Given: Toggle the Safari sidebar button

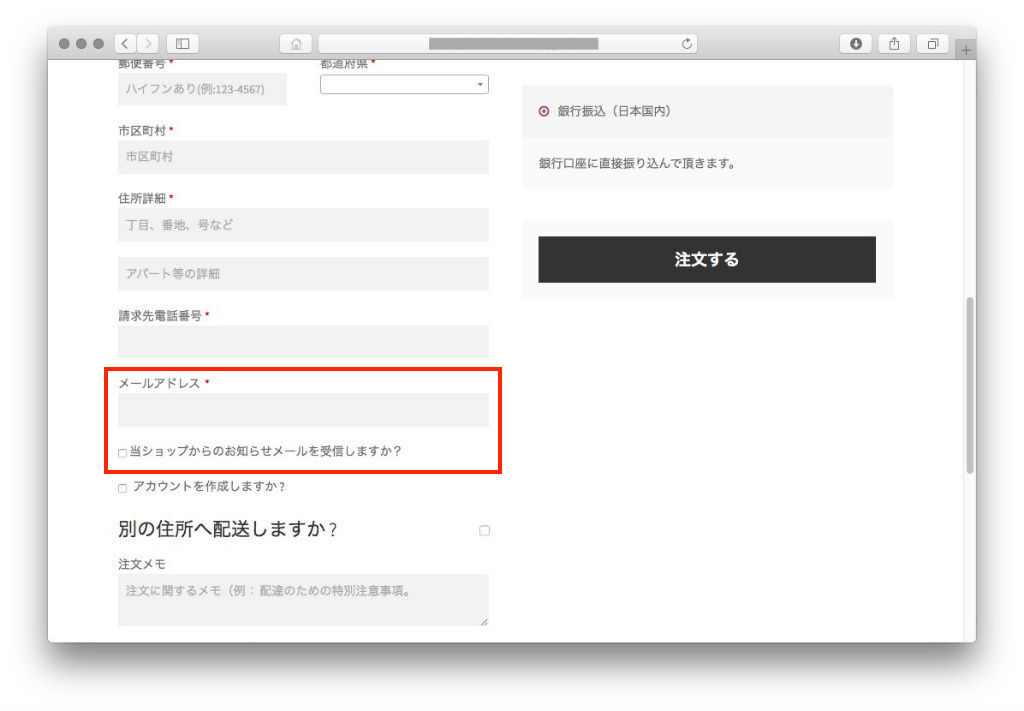Looking at the screenshot, I should [x=182, y=44].
